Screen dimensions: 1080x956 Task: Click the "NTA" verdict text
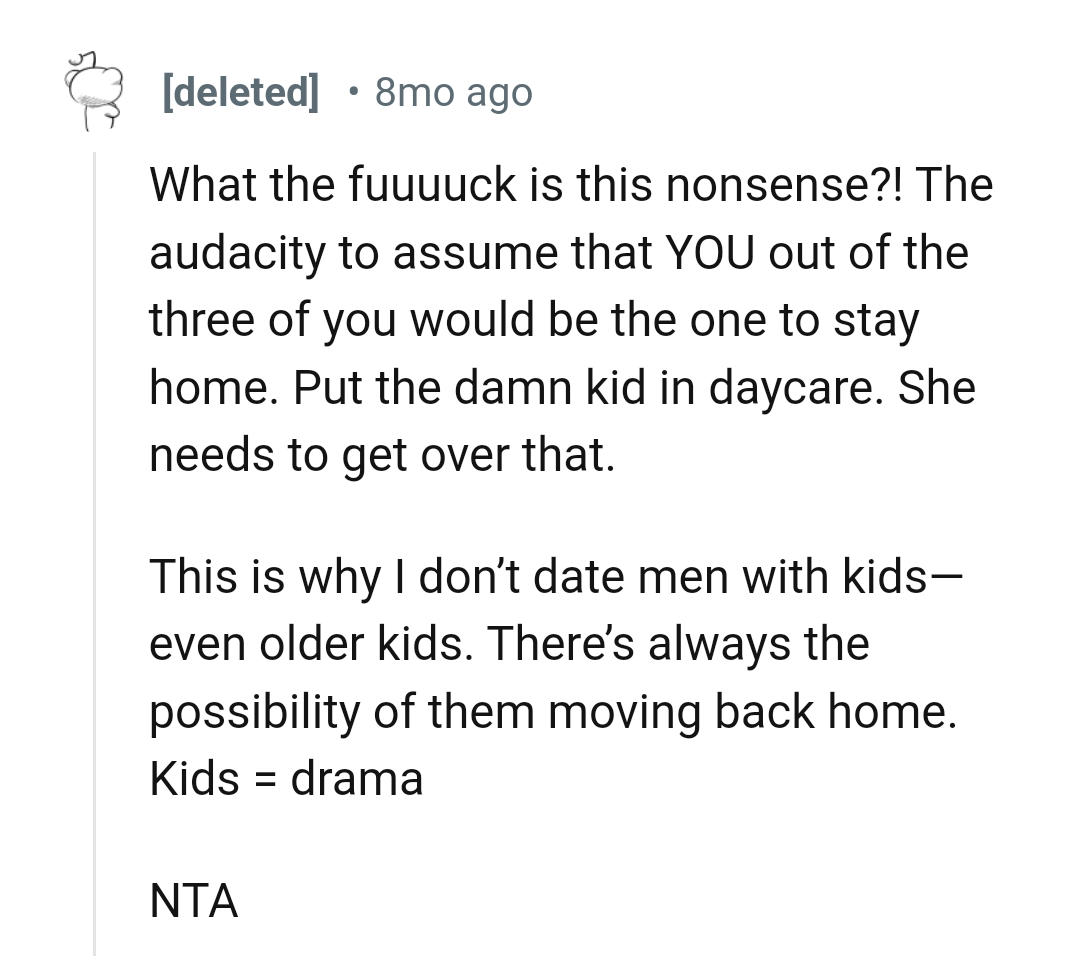coord(194,901)
